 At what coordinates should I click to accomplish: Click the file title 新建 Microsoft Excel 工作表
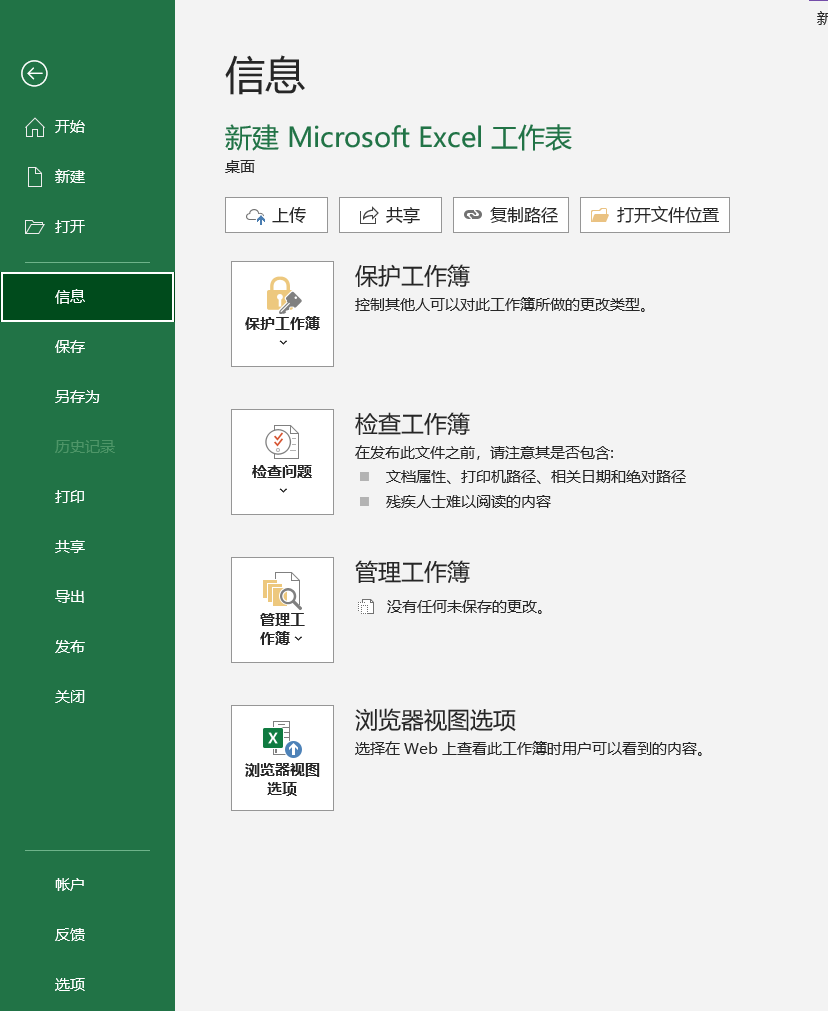click(x=399, y=137)
